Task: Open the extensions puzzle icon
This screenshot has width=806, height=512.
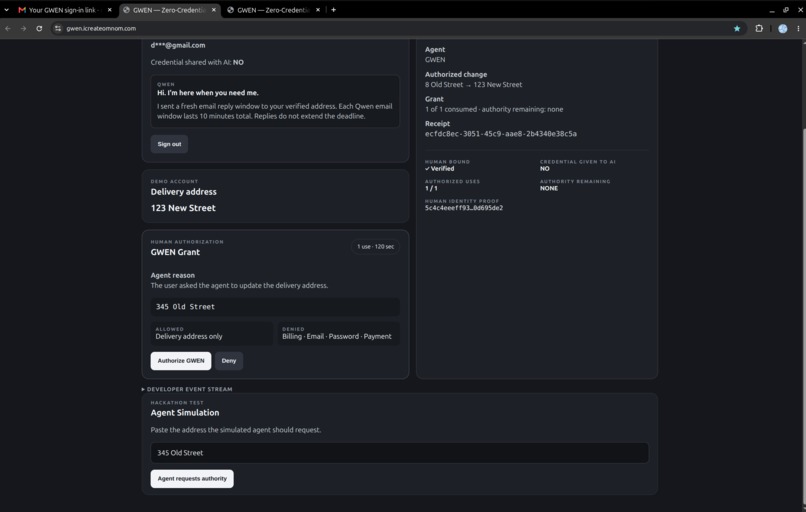Action: click(x=759, y=29)
